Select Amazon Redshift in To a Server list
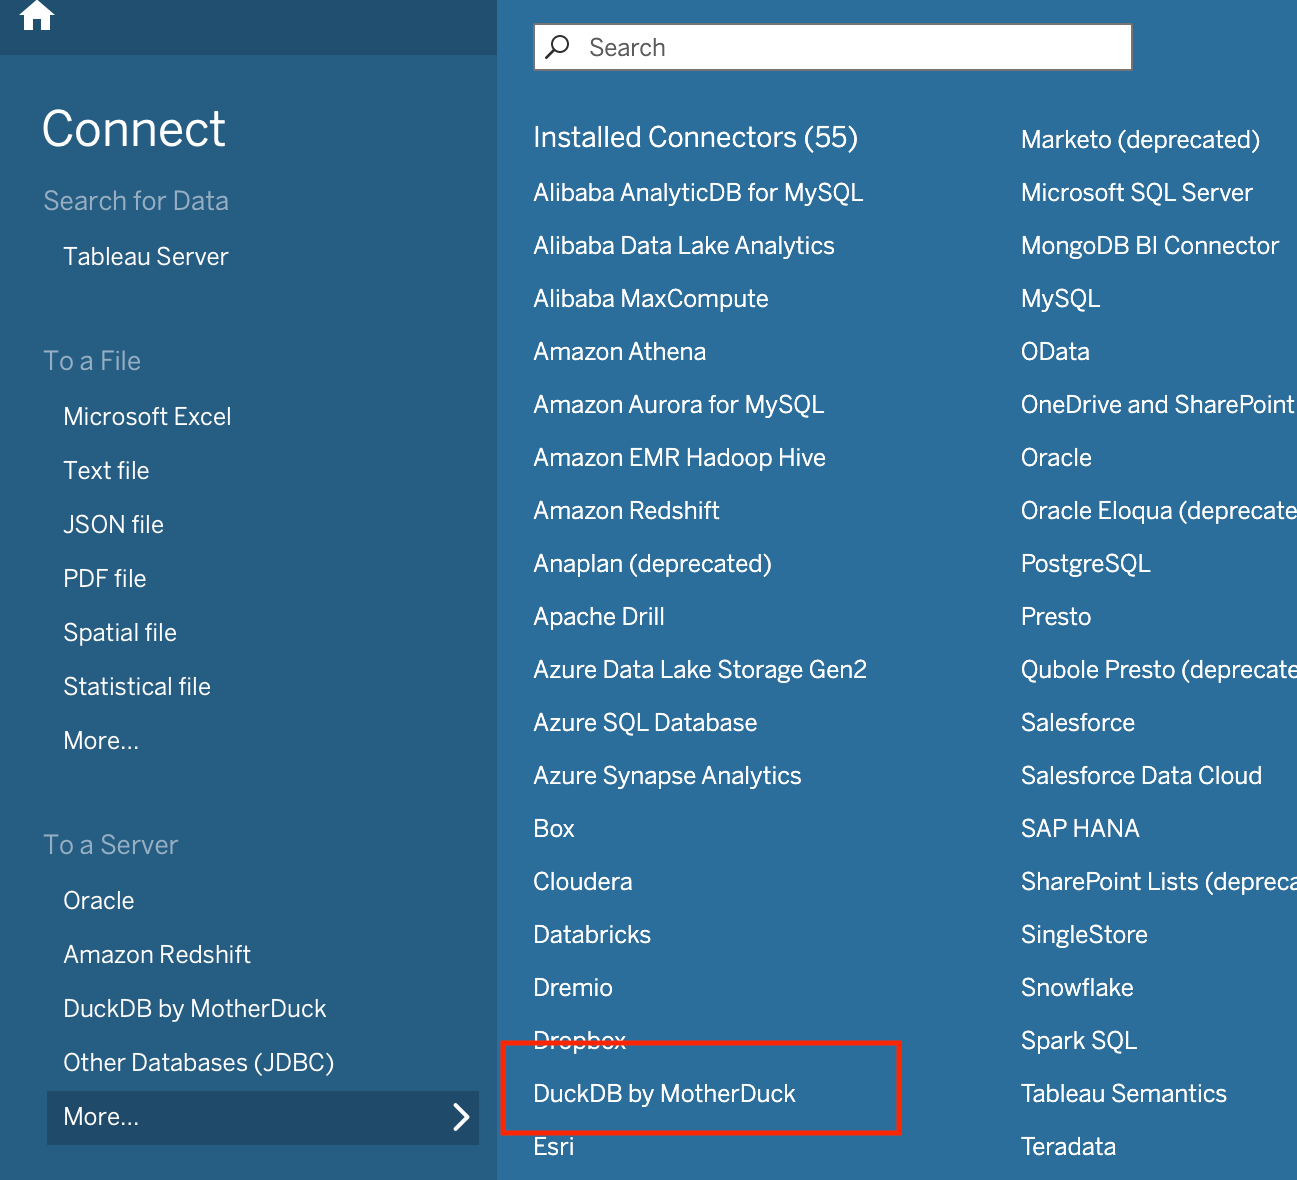The image size is (1297, 1180). pyautogui.click(x=157, y=955)
